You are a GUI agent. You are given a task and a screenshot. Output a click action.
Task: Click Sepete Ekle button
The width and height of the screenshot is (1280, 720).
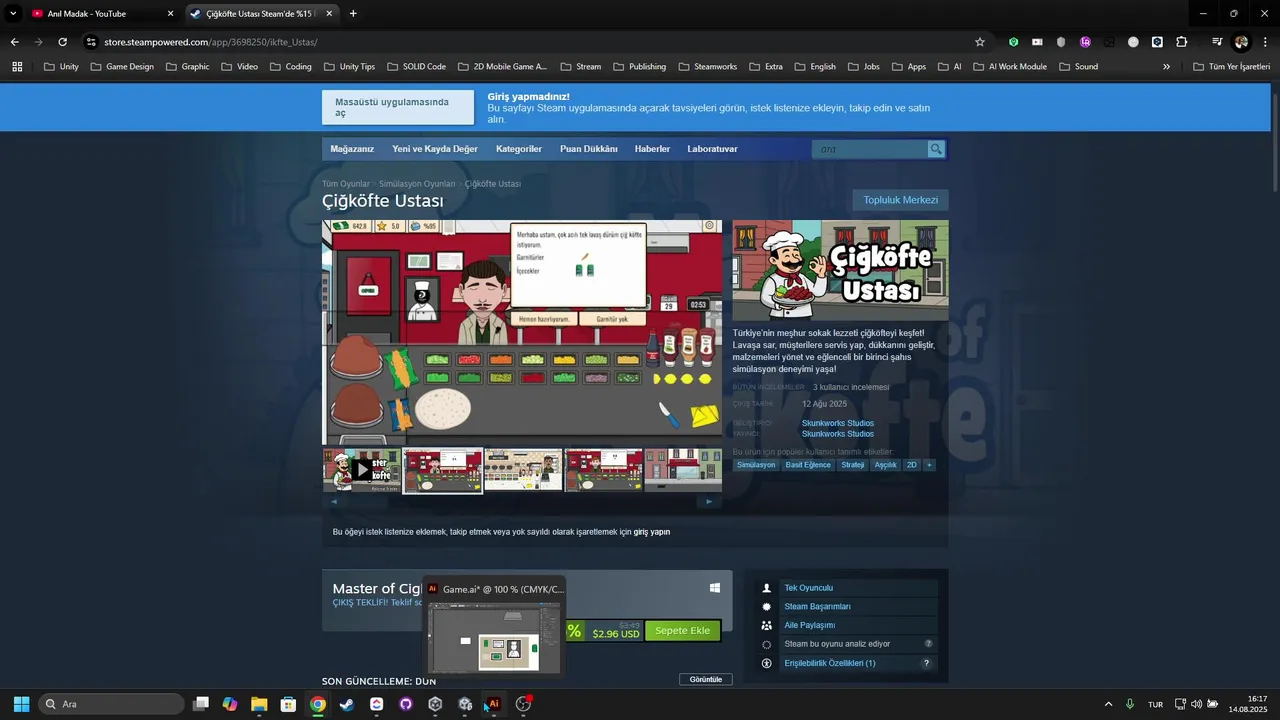682,631
